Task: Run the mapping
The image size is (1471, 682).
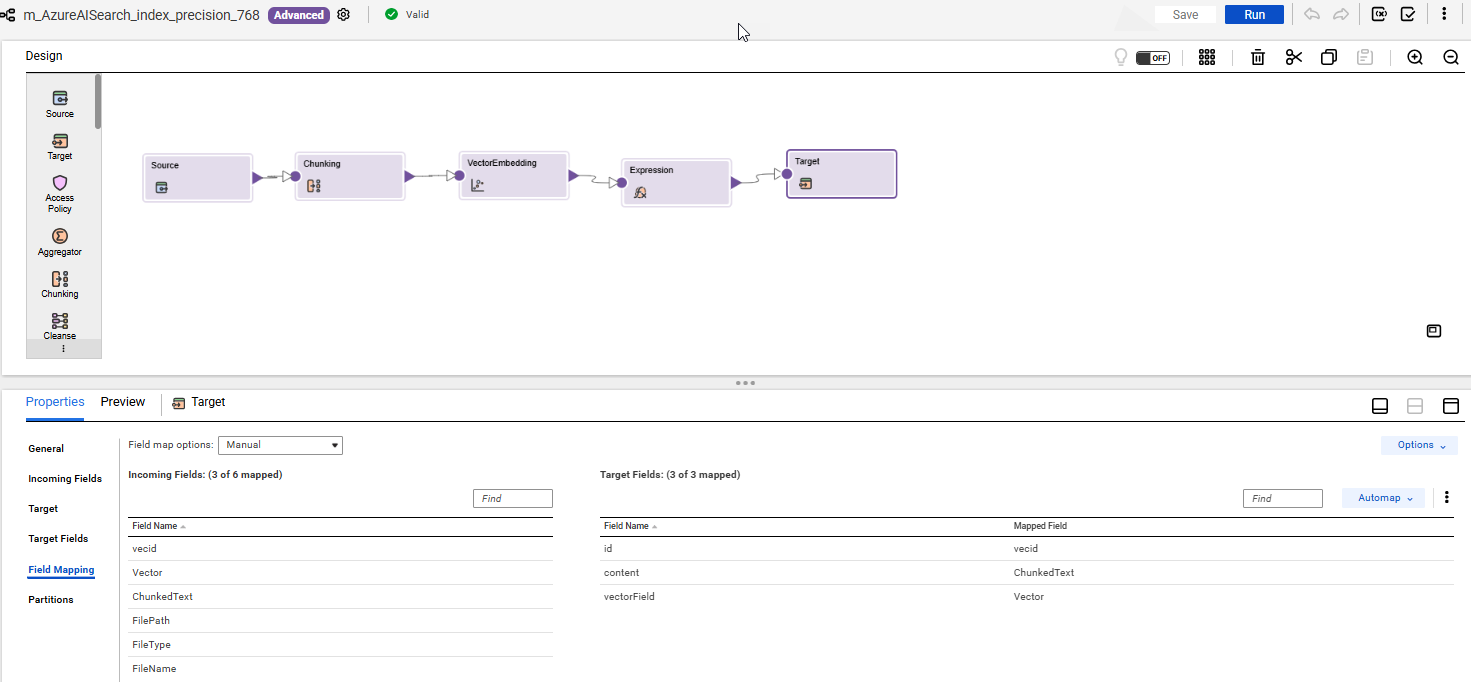Action: [1254, 15]
